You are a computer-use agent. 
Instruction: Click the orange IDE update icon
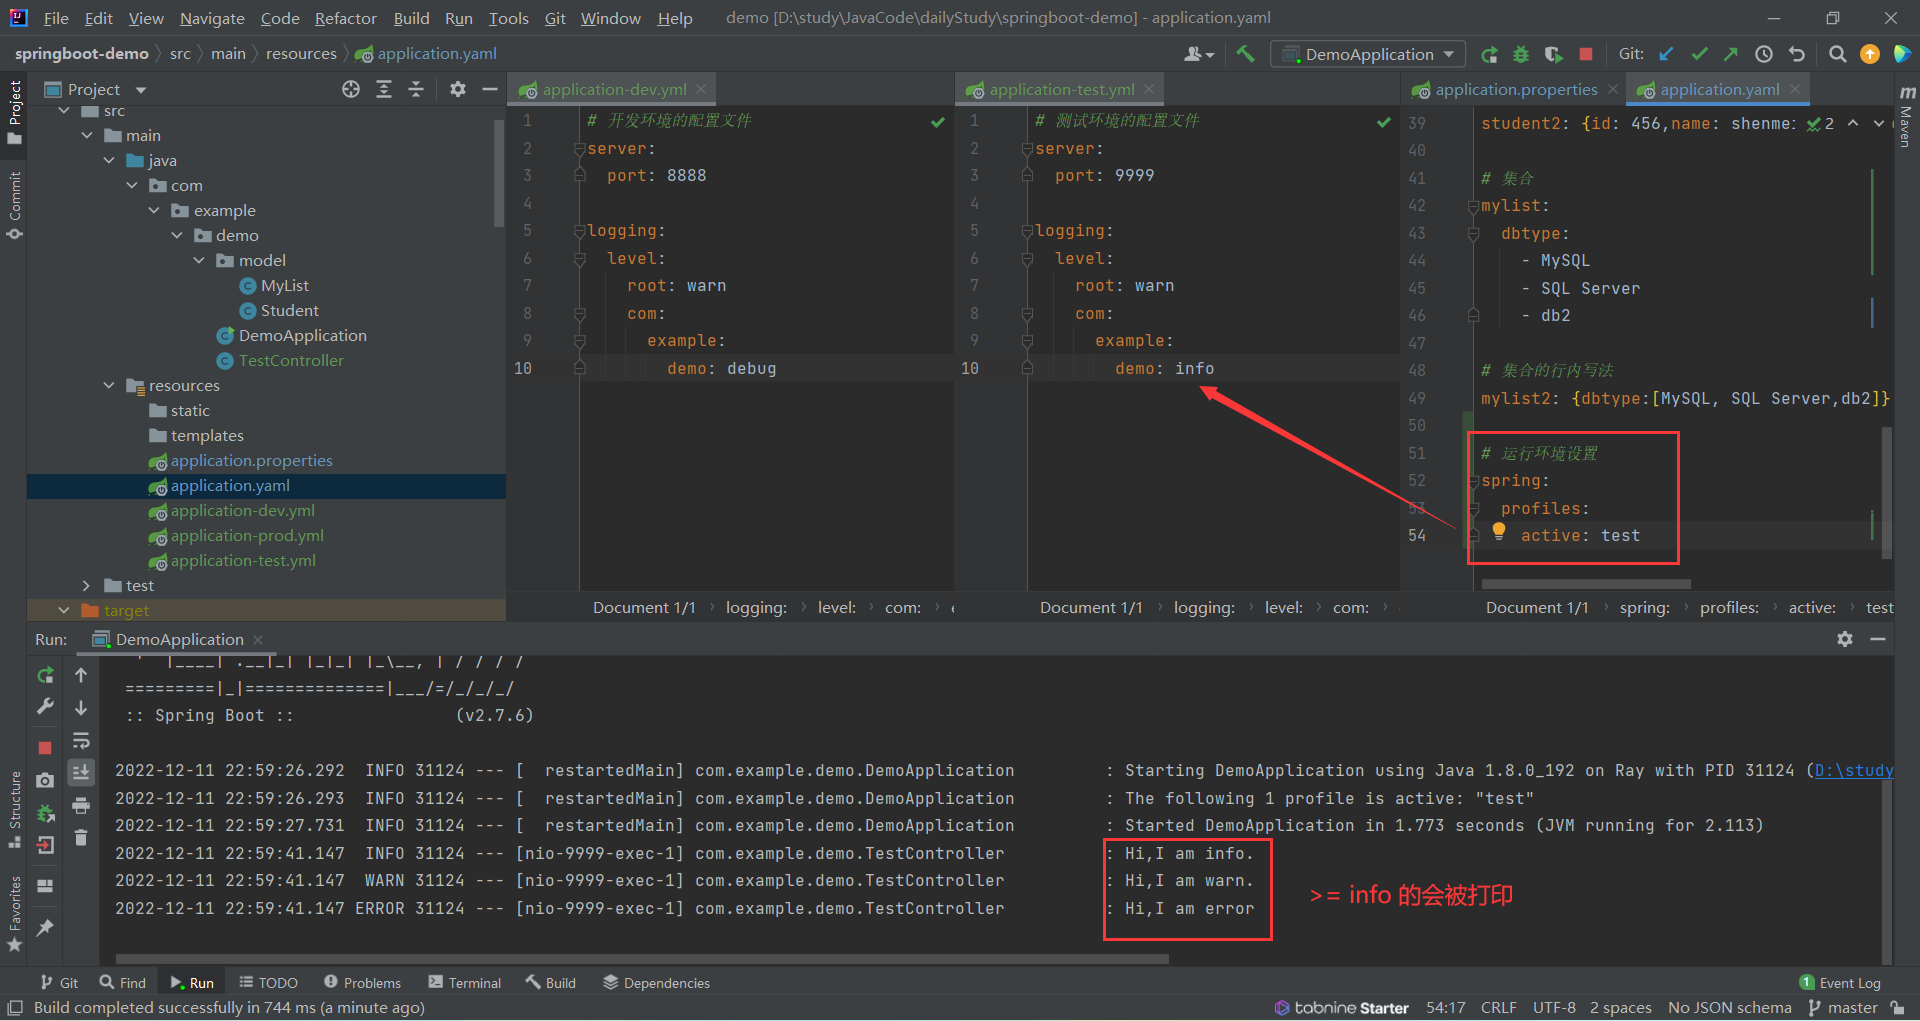1869,54
